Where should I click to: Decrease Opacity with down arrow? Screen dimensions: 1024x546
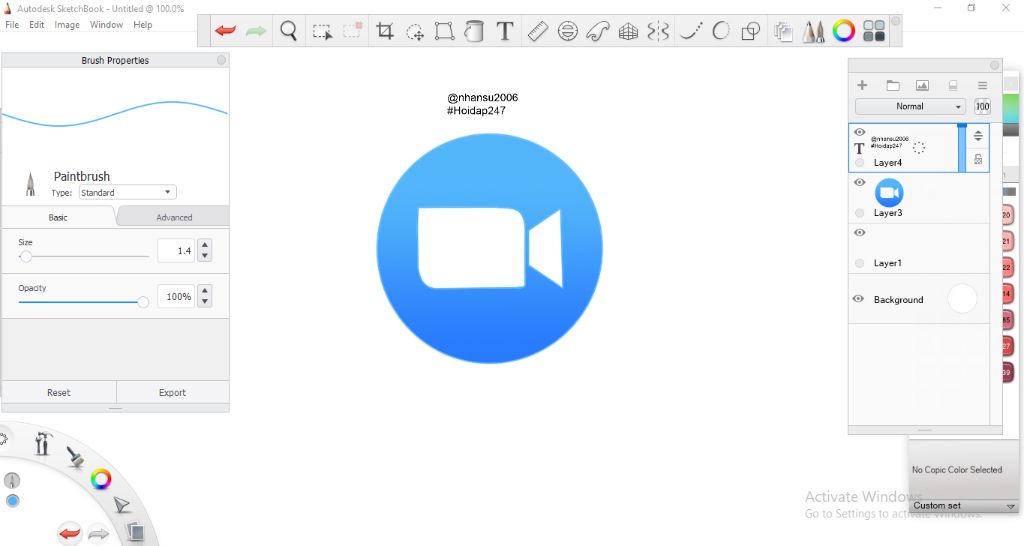pyautogui.click(x=205, y=302)
